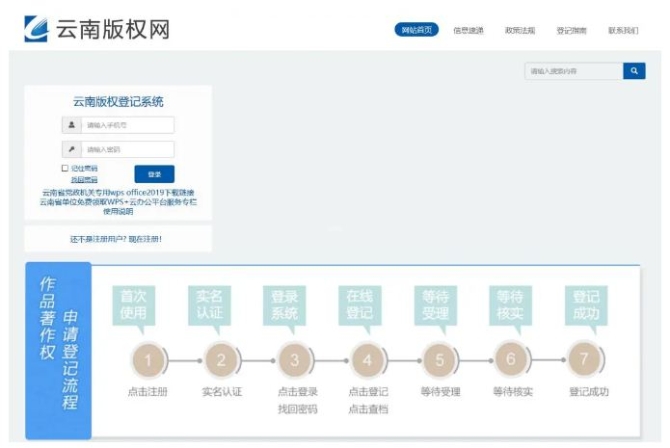Click the search content input box
This screenshot has width=670, height=448.
[x=573, y=71]
